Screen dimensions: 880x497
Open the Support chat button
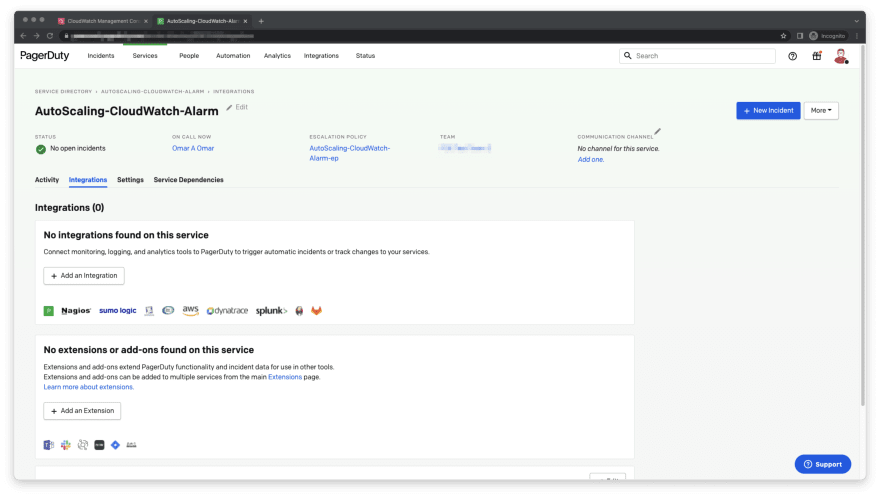coord(823,464)
